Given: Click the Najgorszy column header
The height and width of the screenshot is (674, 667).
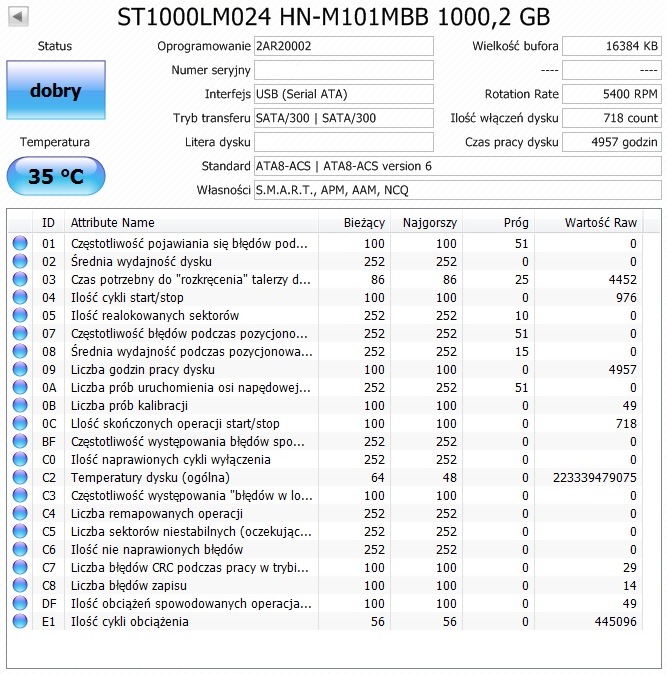Looking at the screenshot, I should 426,223.
